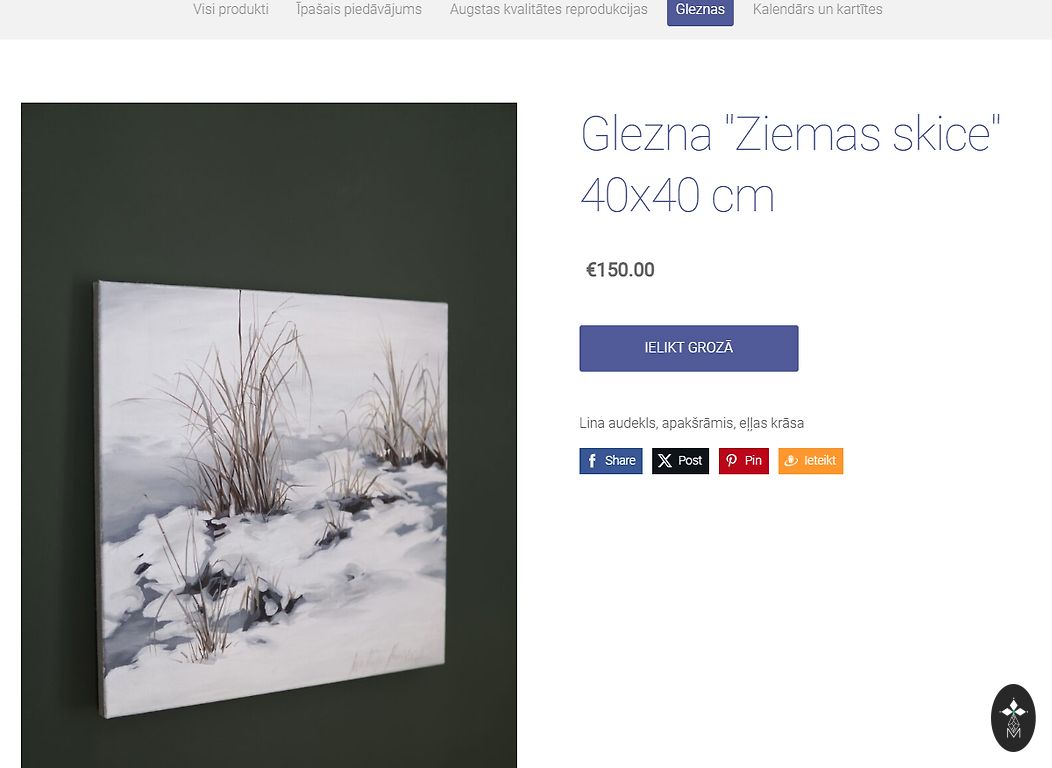Click the artist signature on the painting
The width and height of the screenshot is (1052, 768).
386,660
